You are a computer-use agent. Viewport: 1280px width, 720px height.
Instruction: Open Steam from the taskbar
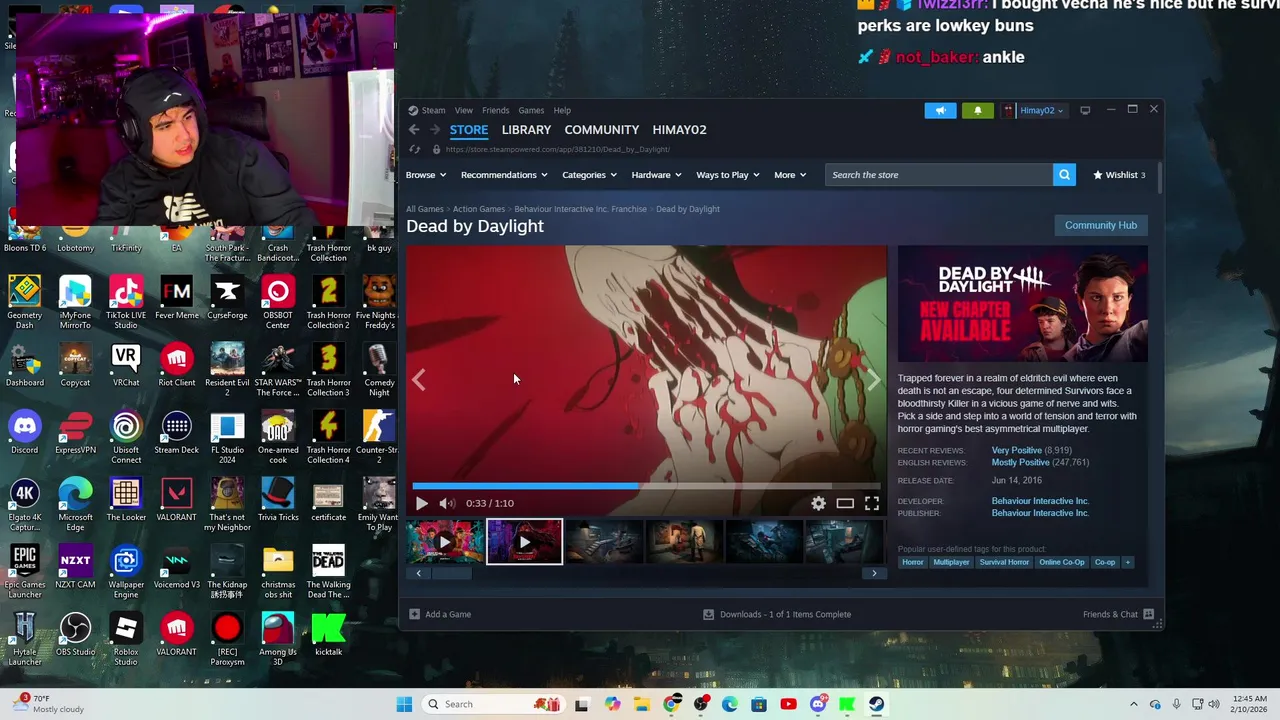[x=876, y=704]
